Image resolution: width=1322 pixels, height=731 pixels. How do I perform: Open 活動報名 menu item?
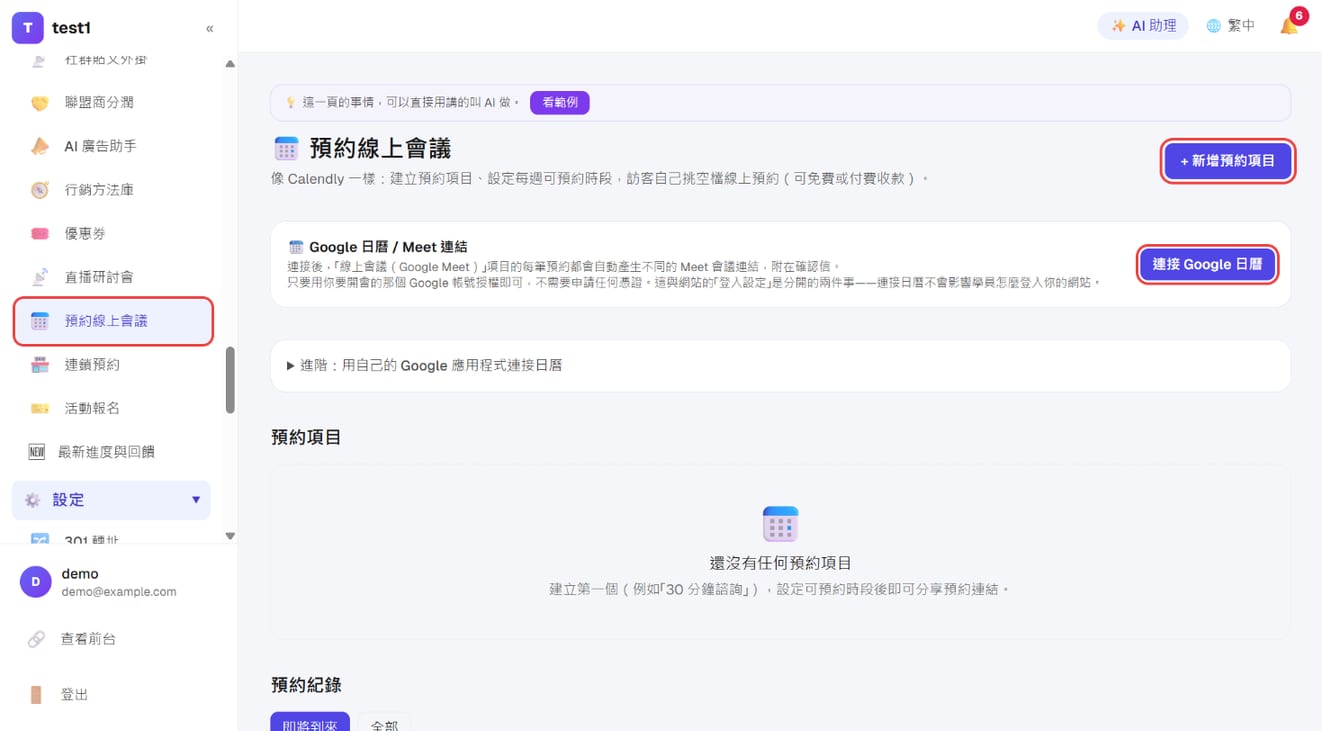pyautogui.click(x=111, y=408)
